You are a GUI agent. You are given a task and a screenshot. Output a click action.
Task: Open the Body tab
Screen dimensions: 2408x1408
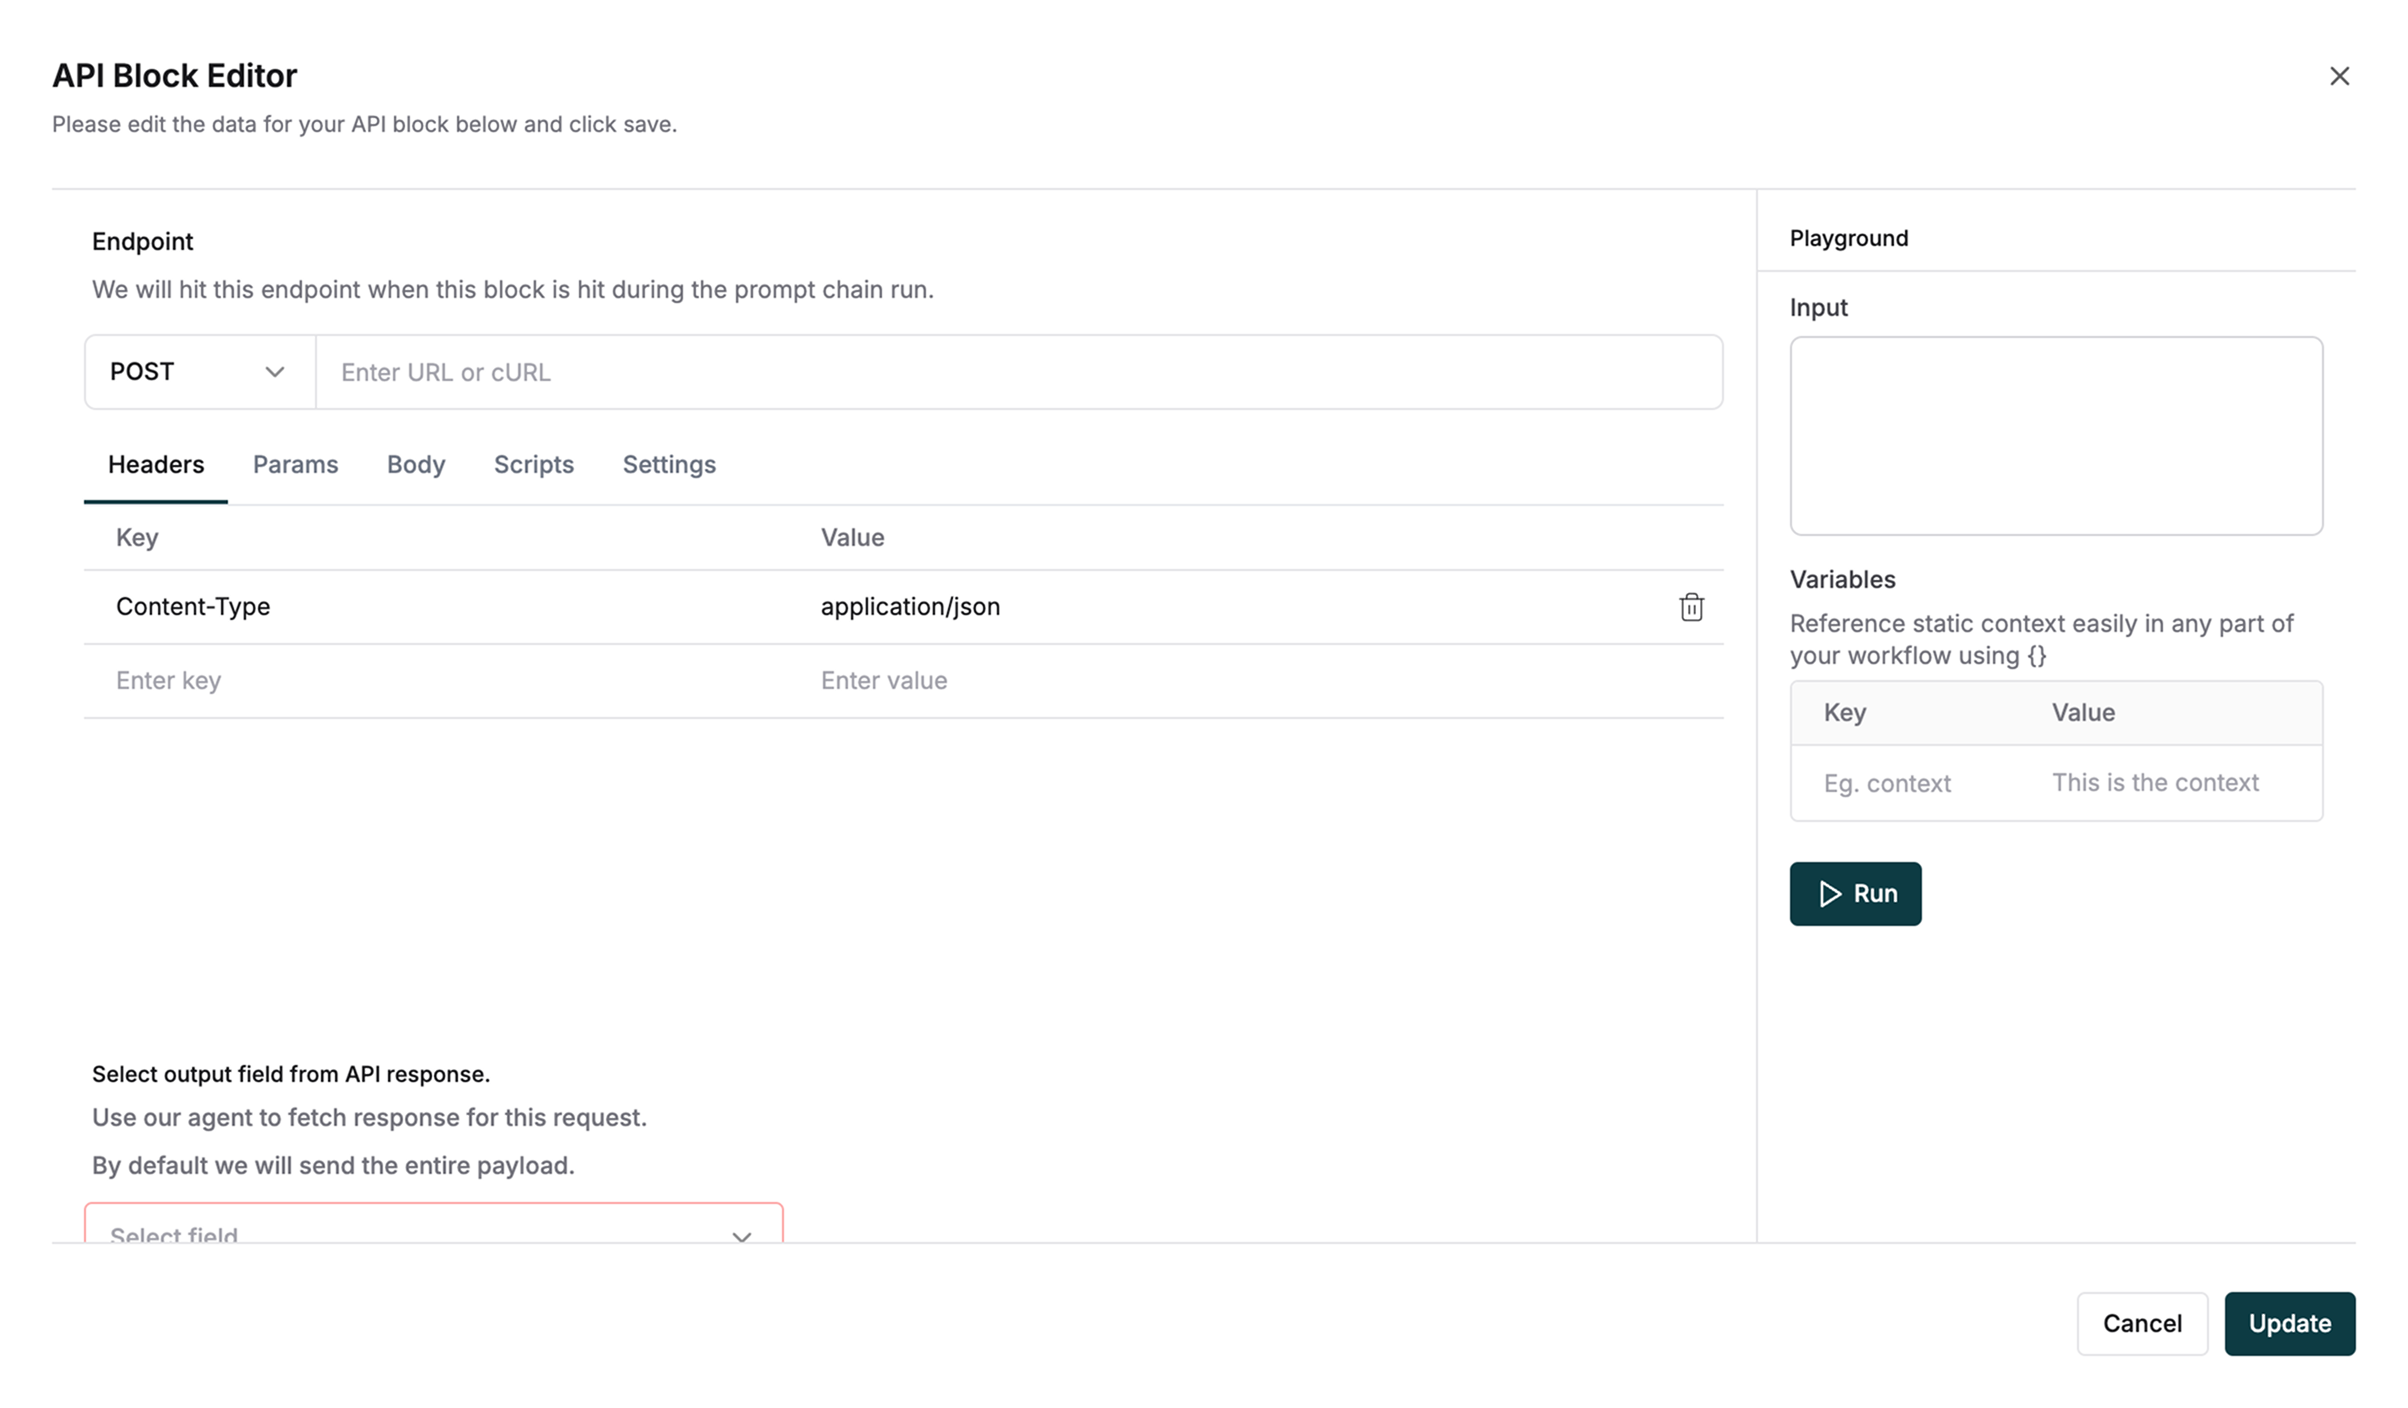click(x=415, y=464)
